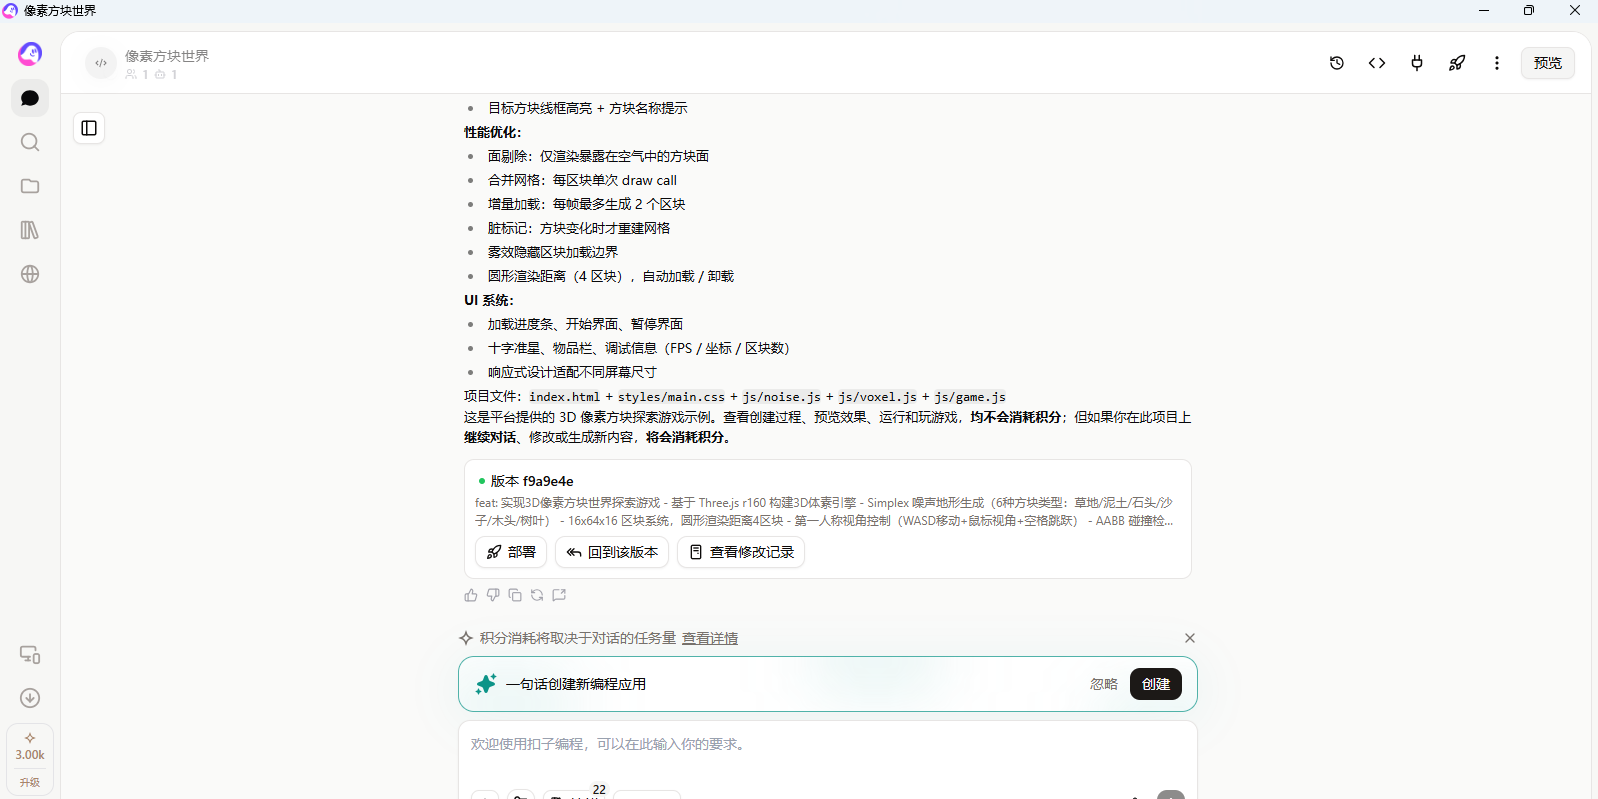Click the share message icon
The width and height of the screenshot is (1598, 799).
559,595
